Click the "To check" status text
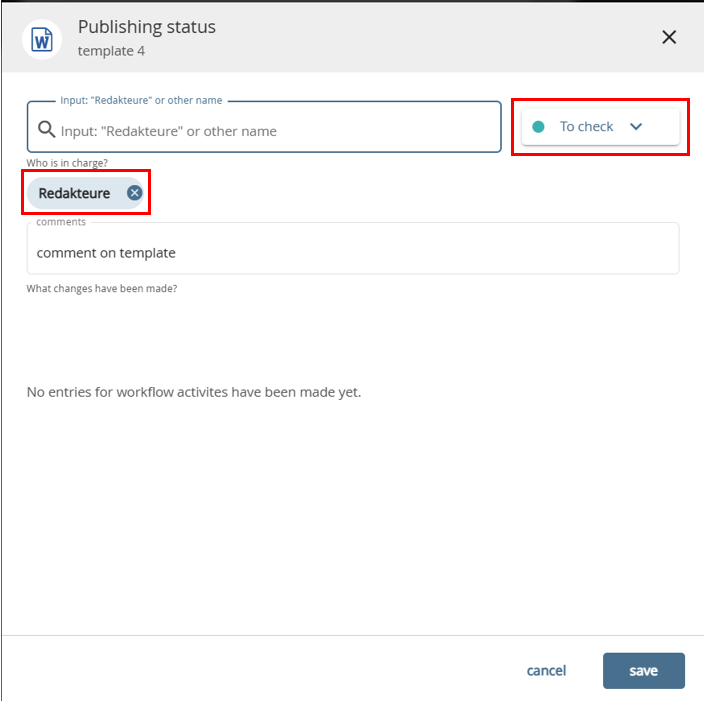The image size is (704, 701). 586,127
